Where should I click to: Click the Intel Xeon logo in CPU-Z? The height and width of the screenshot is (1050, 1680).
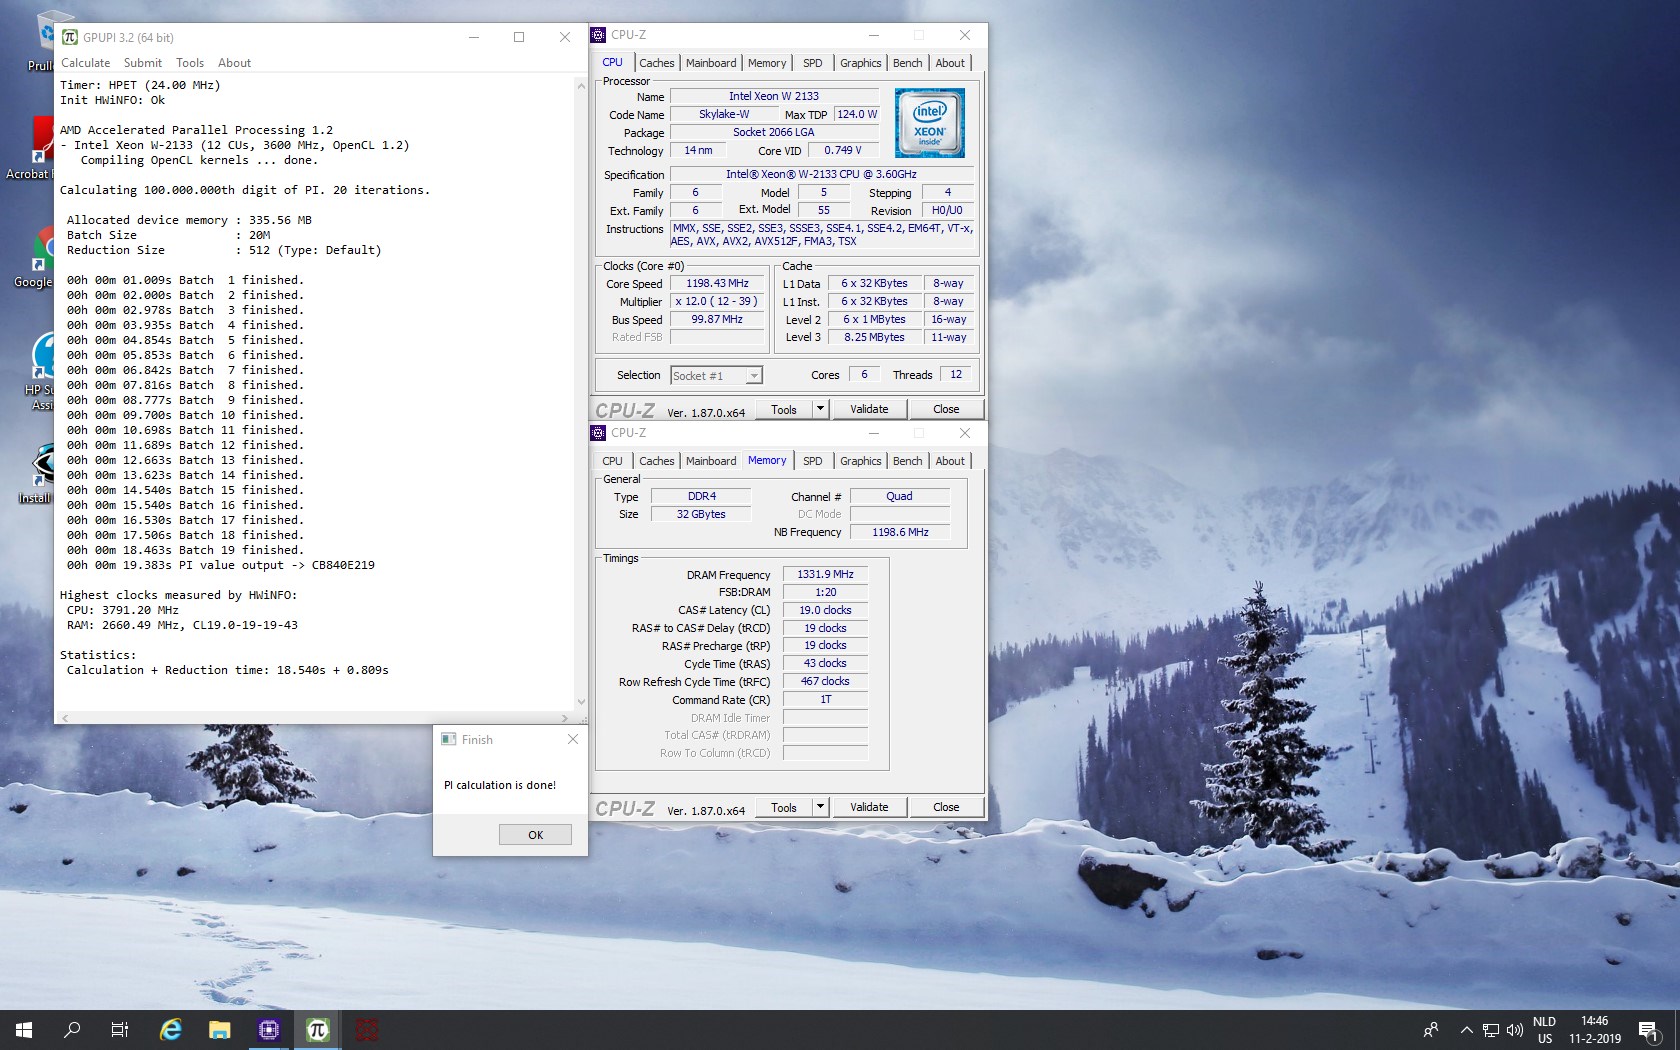(x=930, y=123)
